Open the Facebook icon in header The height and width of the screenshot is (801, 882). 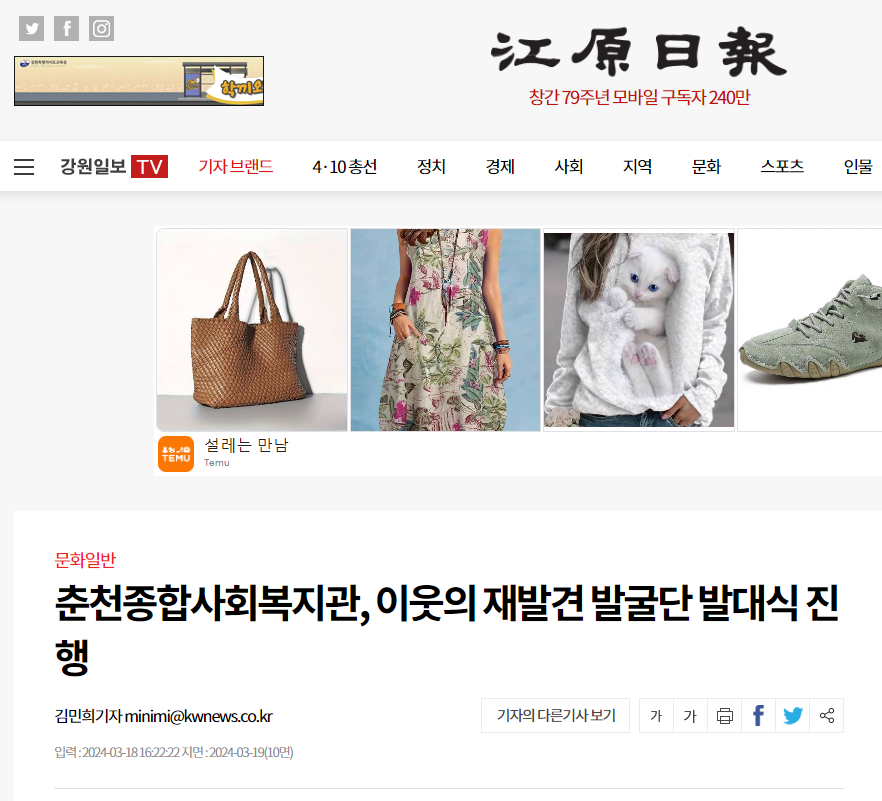(x=66, y=28)
